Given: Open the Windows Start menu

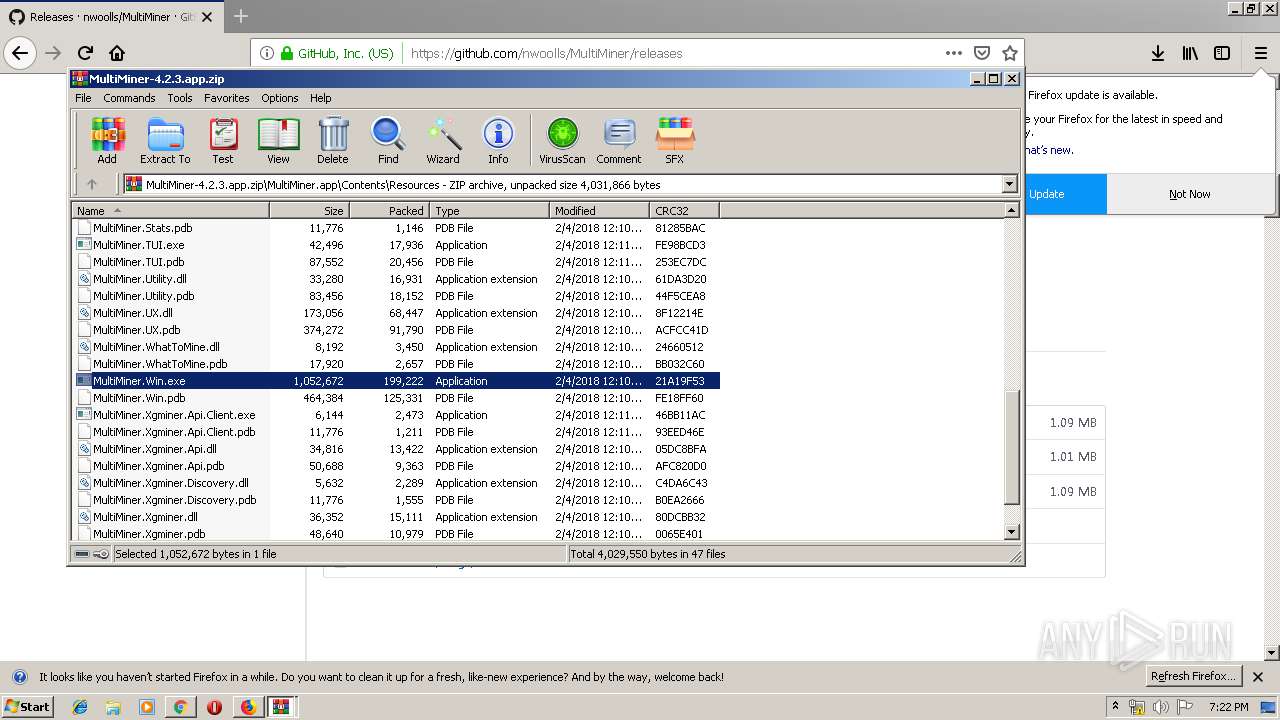Looking at the screenshot, I should pos(28,707).
